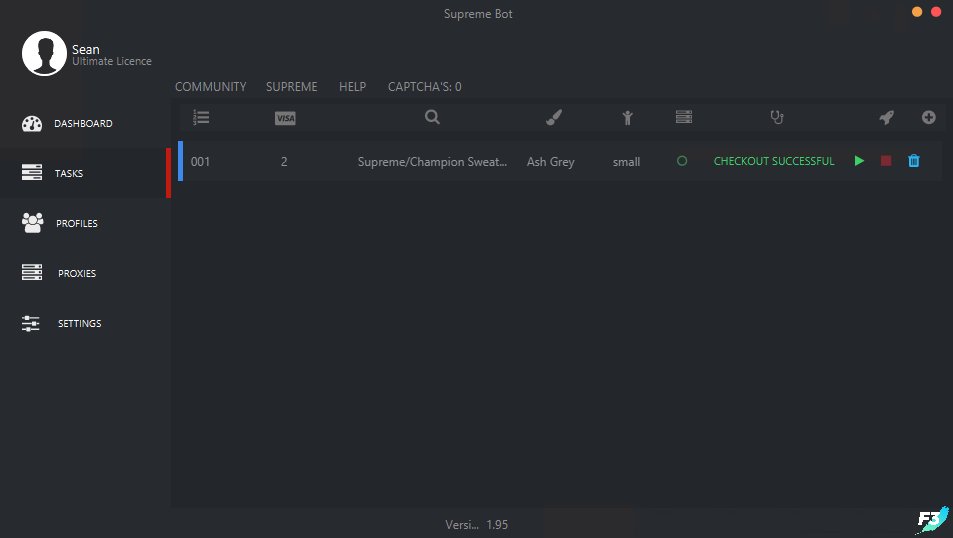Open the Settings sliders icon

[x=30, y=323]
